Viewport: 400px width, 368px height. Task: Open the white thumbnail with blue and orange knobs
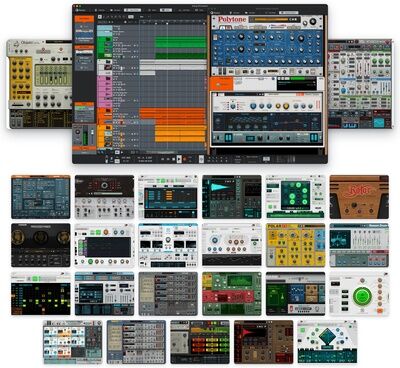coord(232,245)
